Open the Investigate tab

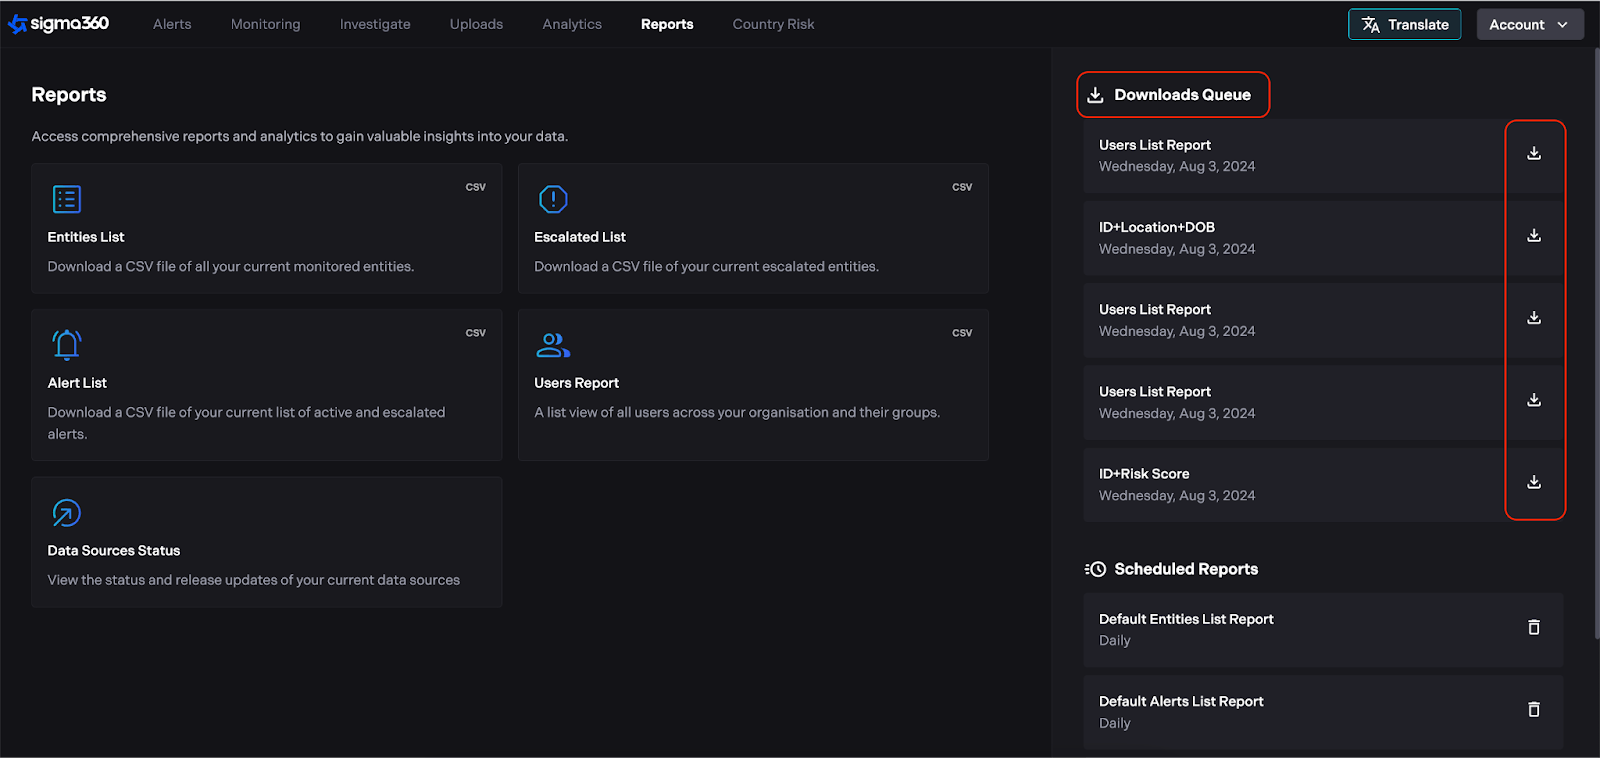pos(375,24)
